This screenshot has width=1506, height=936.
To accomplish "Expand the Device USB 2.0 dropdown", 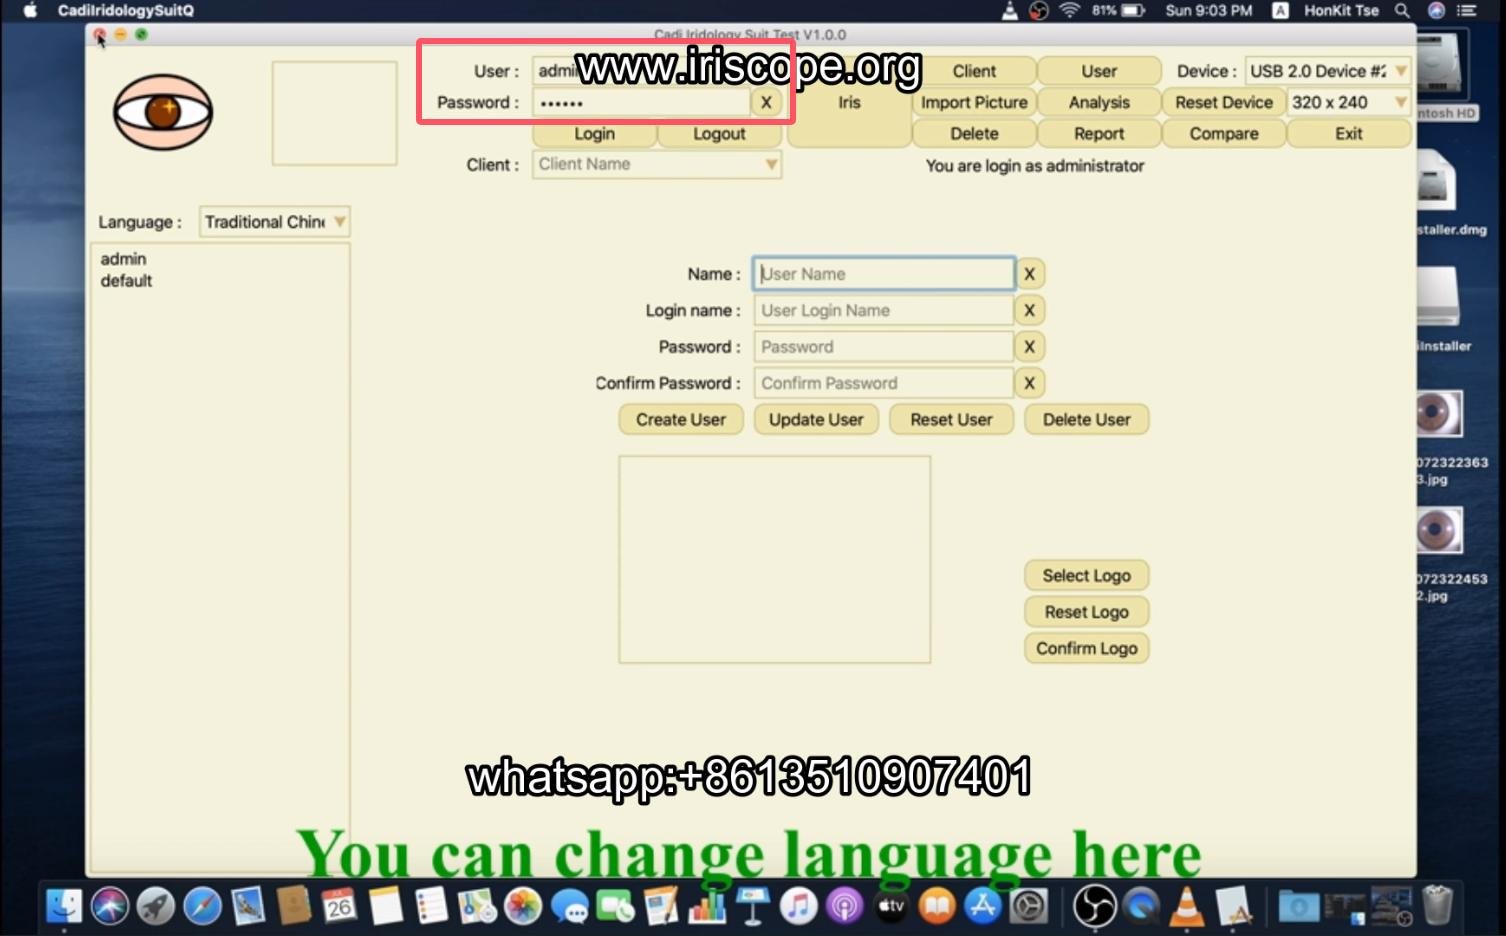I will tap(1327, 71).
